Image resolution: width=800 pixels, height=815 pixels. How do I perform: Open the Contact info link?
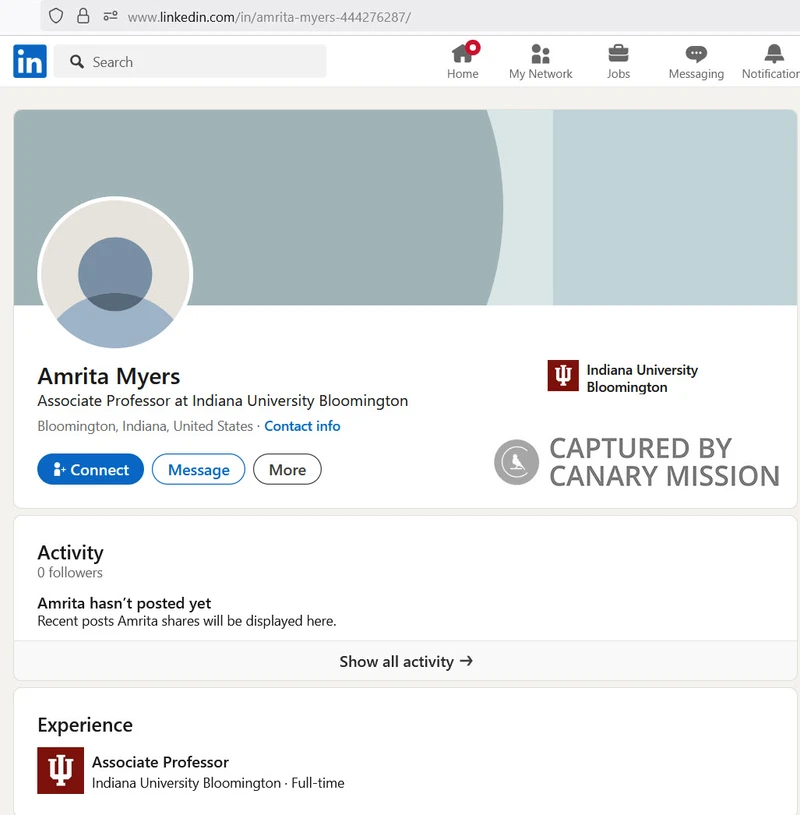point(303,426)
